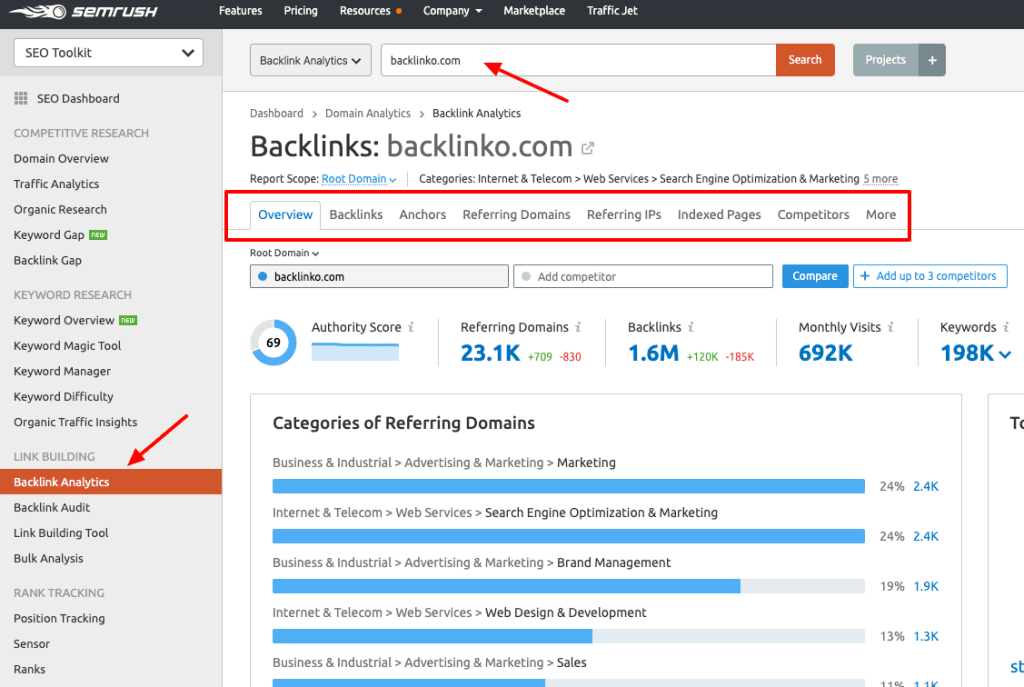Screen dimensions: 1024x687
Task: Click 1.6M Backlinks value
Action: point(654,353)
